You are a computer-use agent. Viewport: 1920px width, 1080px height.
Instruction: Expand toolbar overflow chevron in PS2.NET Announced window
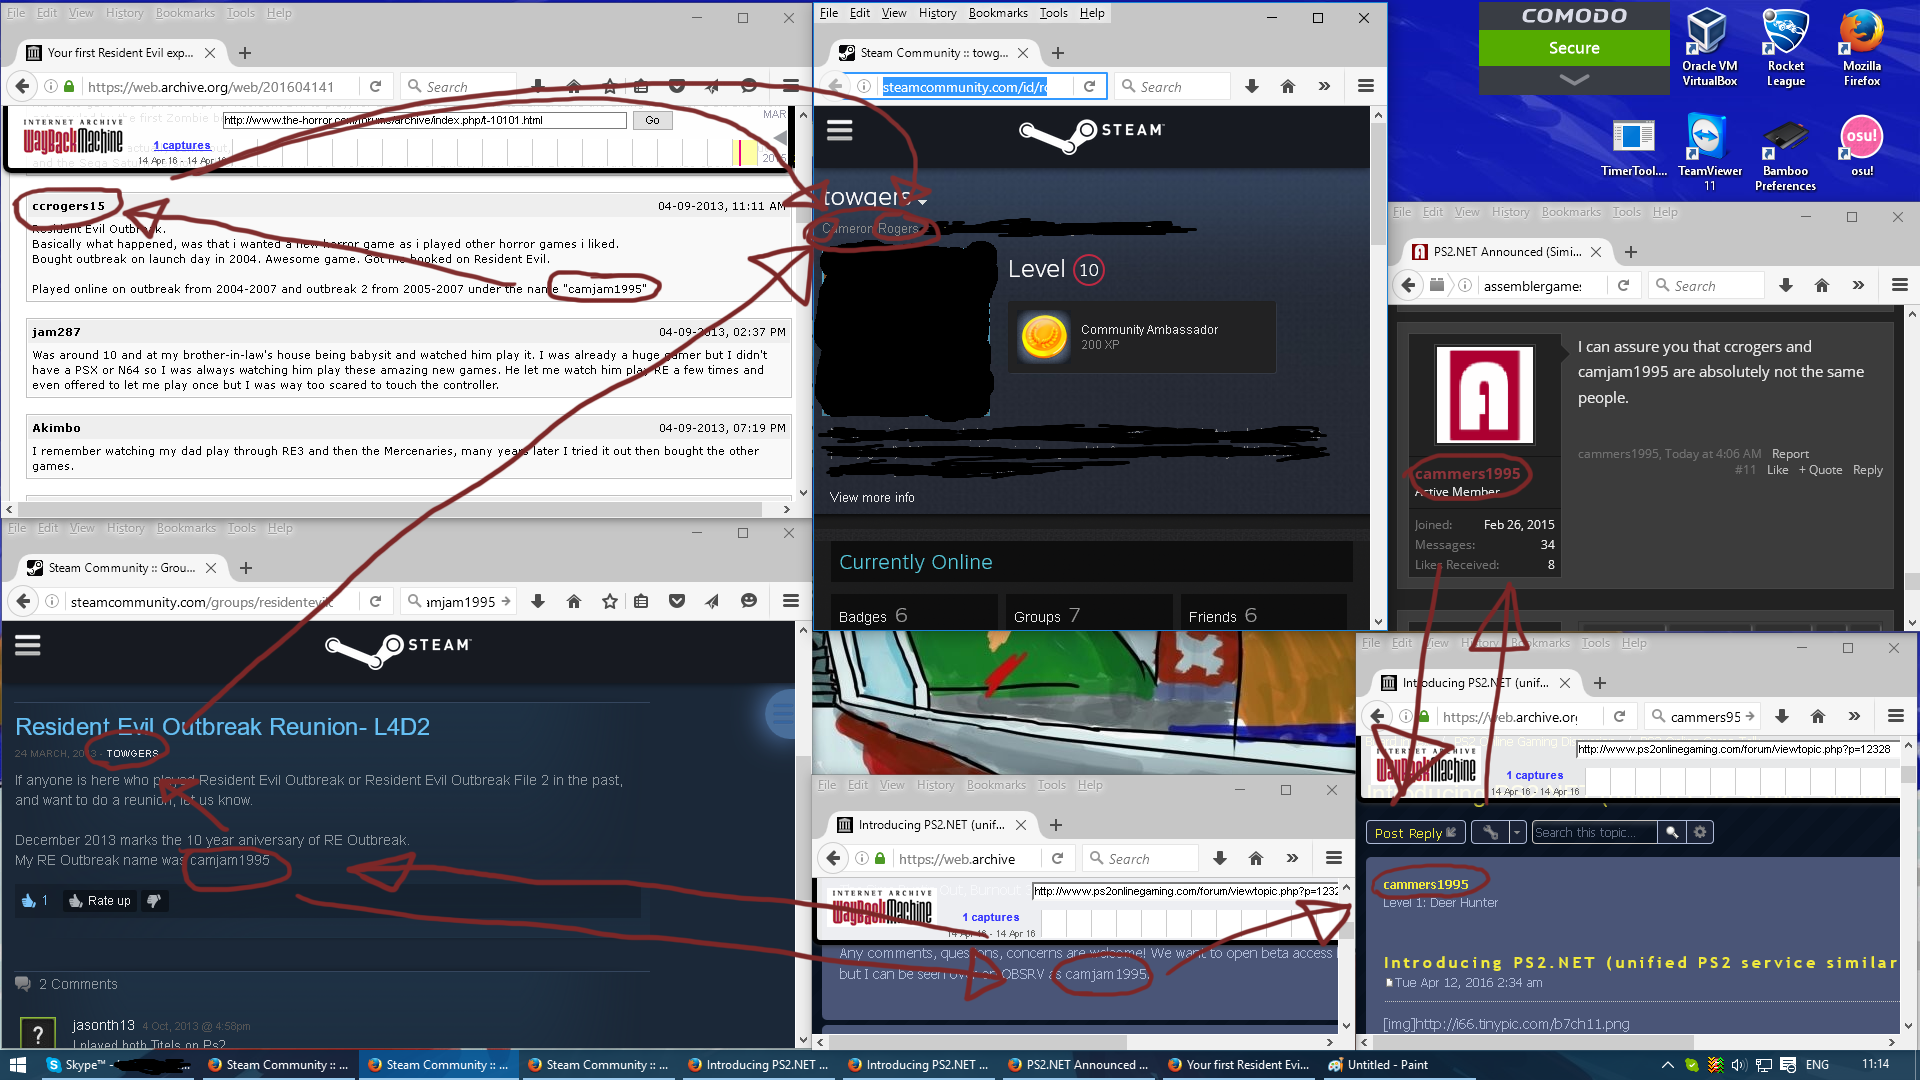coord(1858,286)
